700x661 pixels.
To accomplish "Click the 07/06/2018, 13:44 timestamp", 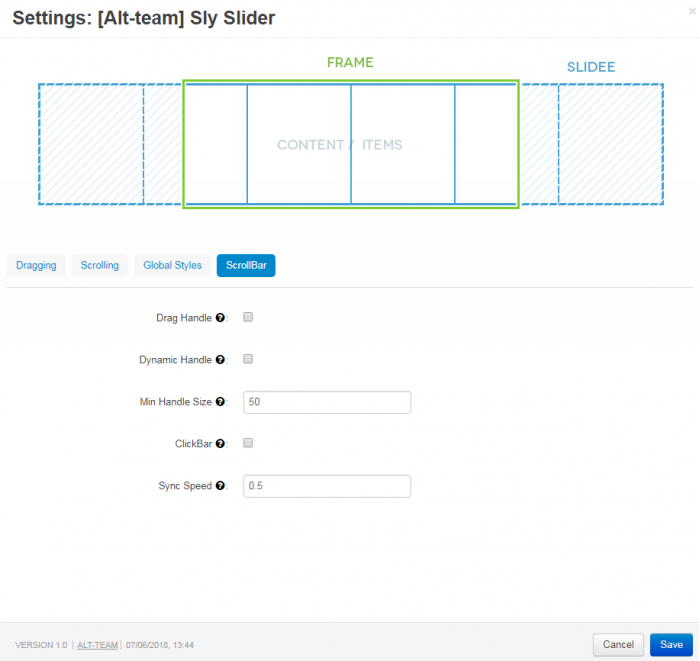I will (160, 645).
